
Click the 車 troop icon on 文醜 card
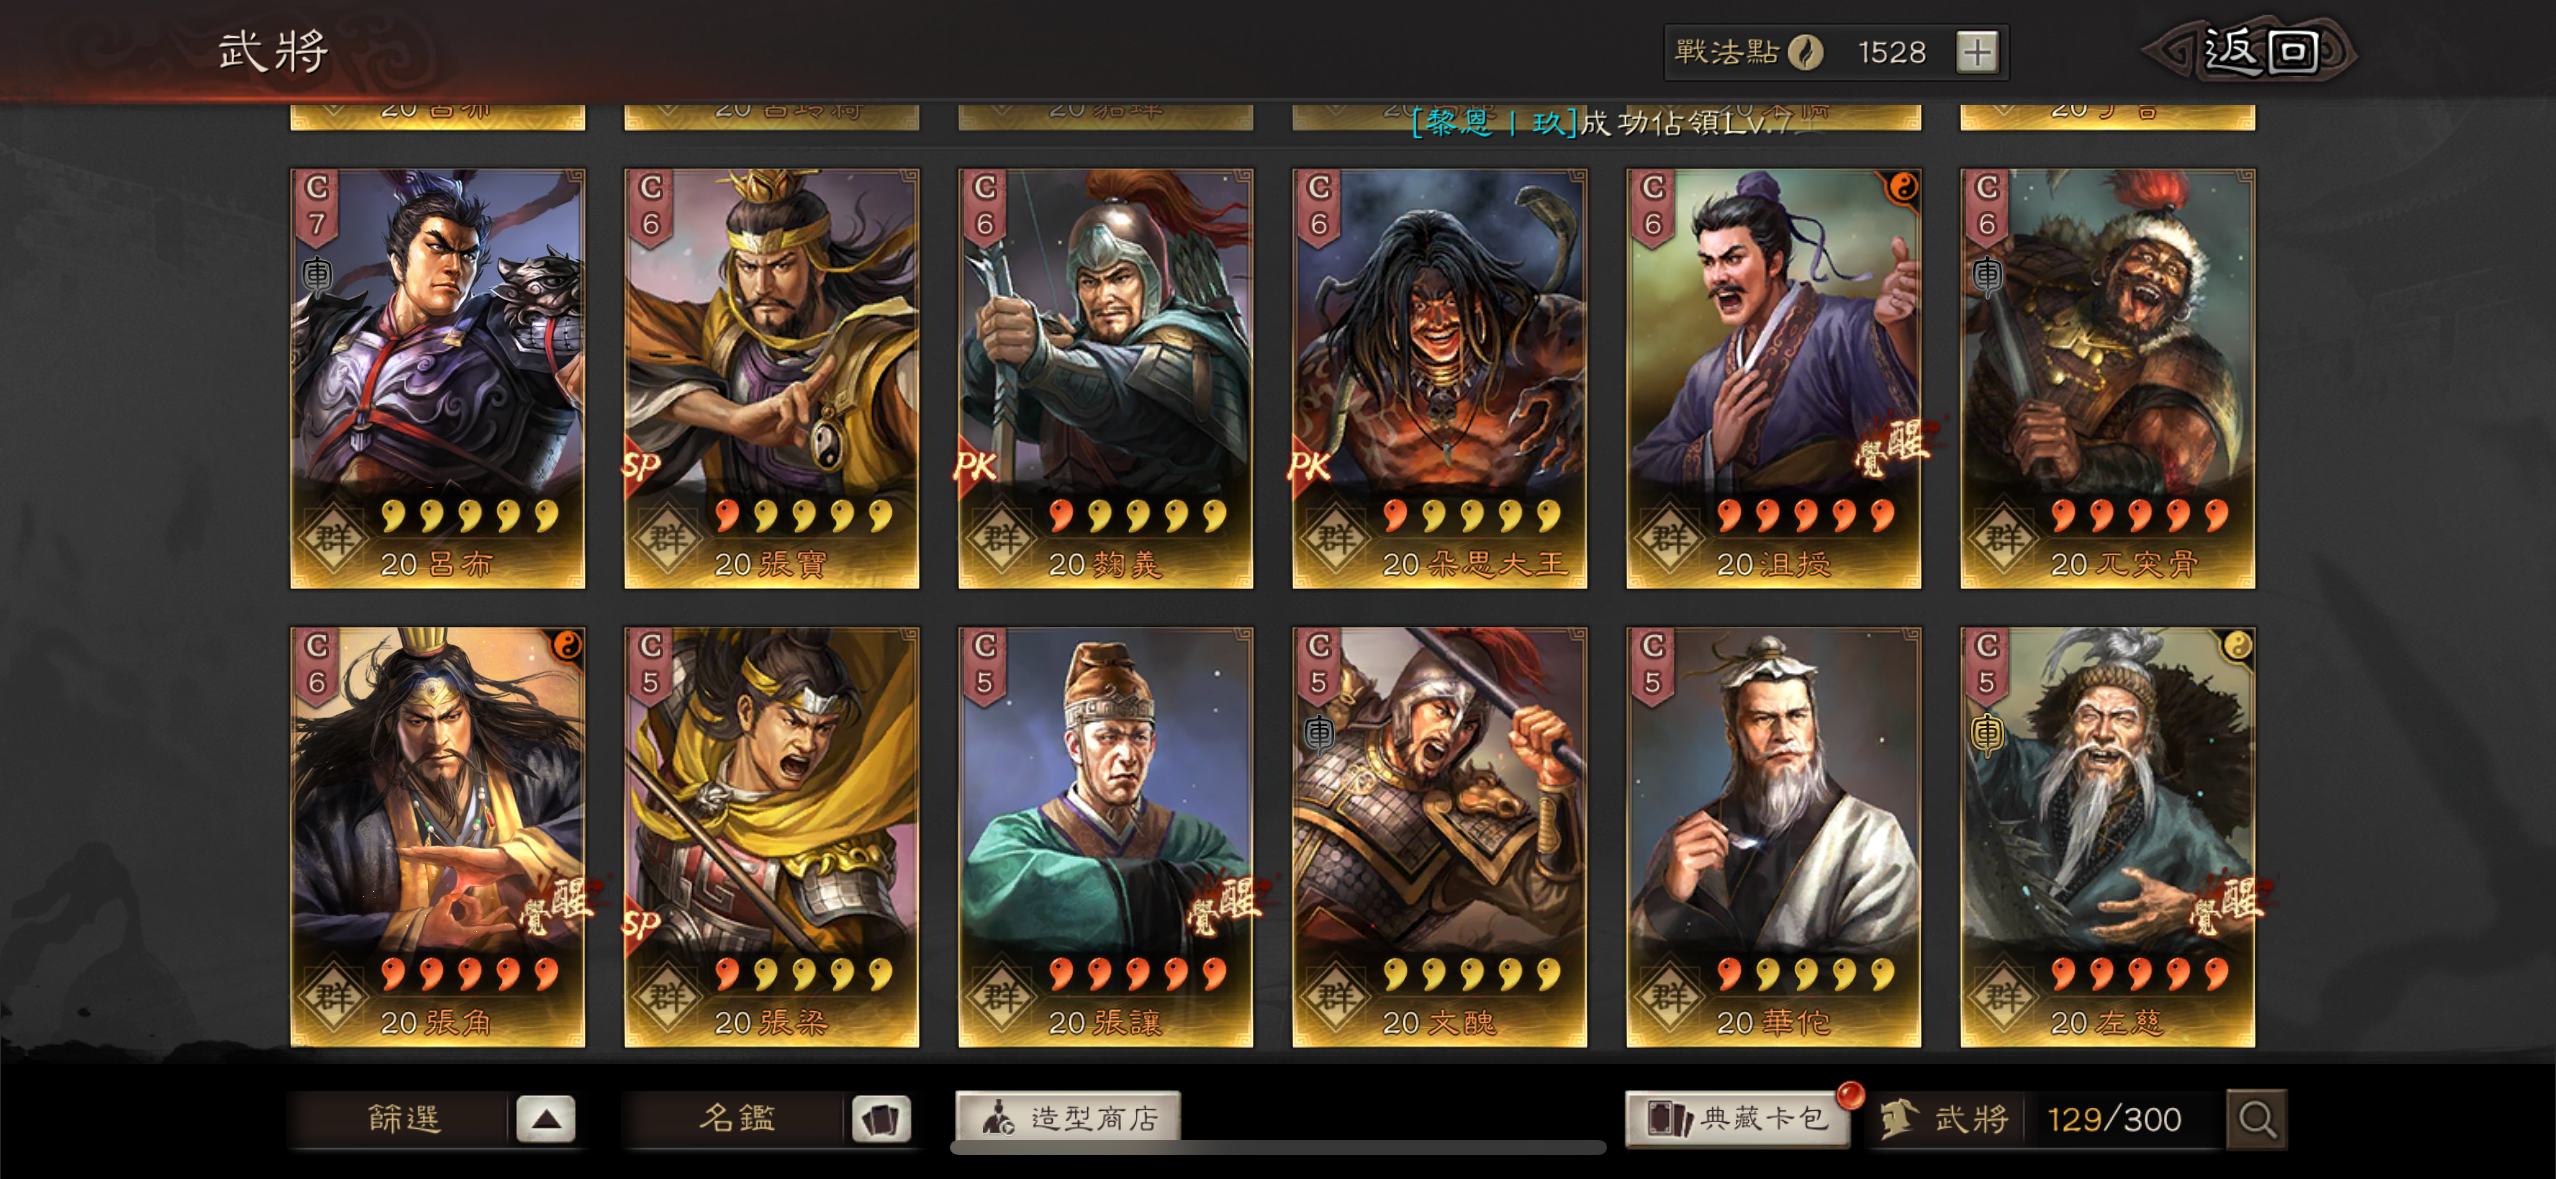1319,733
